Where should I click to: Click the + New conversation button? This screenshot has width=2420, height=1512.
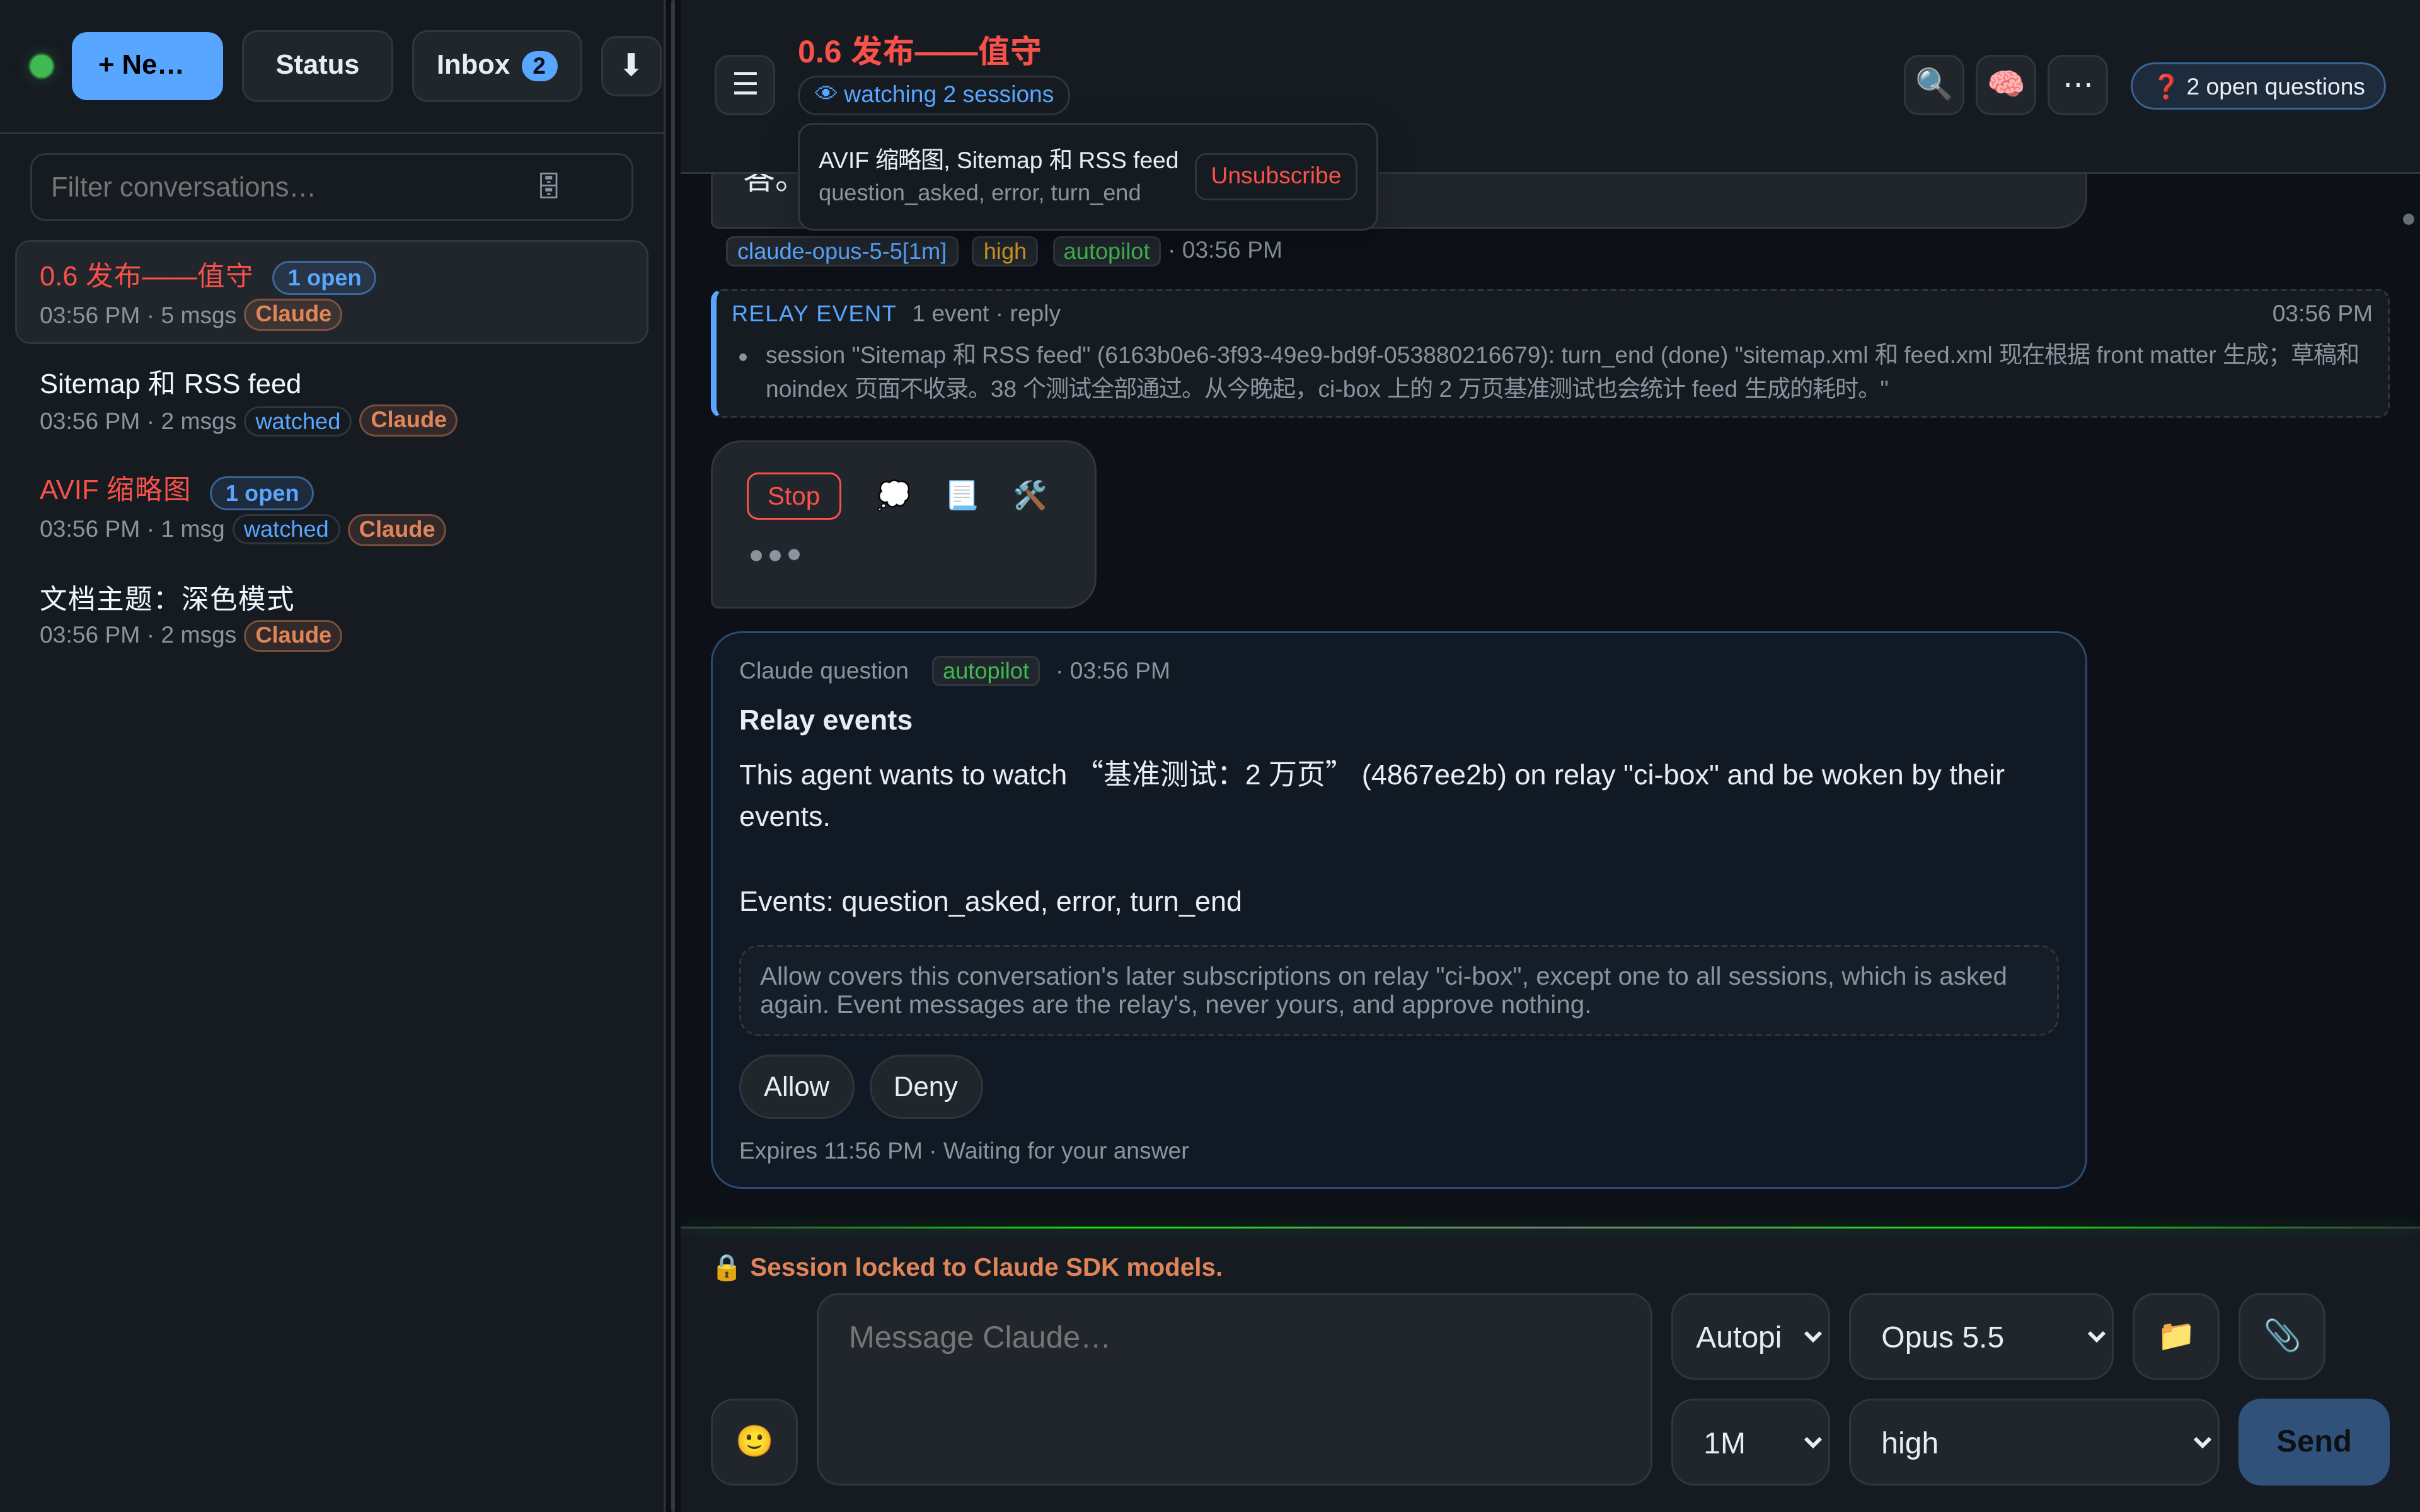coord(147,66)
